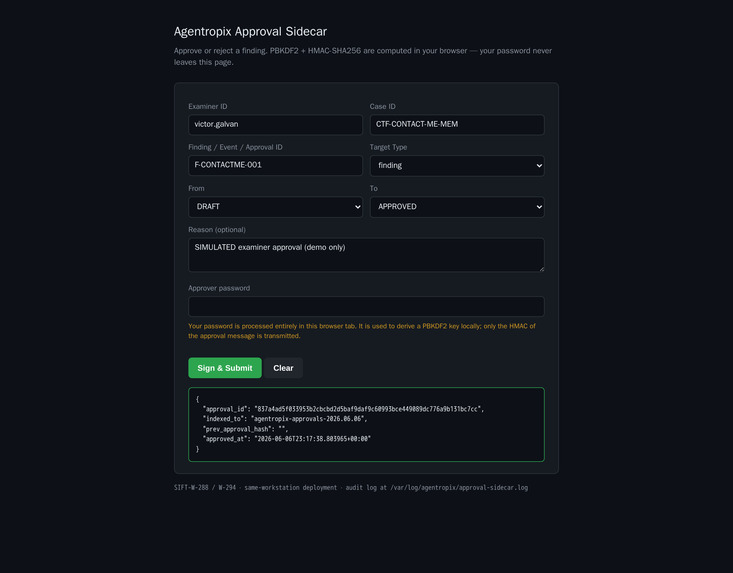Open the Target Type dropdown
The image size is (733, 573).
pyautogui.click(x=457, y=165)
